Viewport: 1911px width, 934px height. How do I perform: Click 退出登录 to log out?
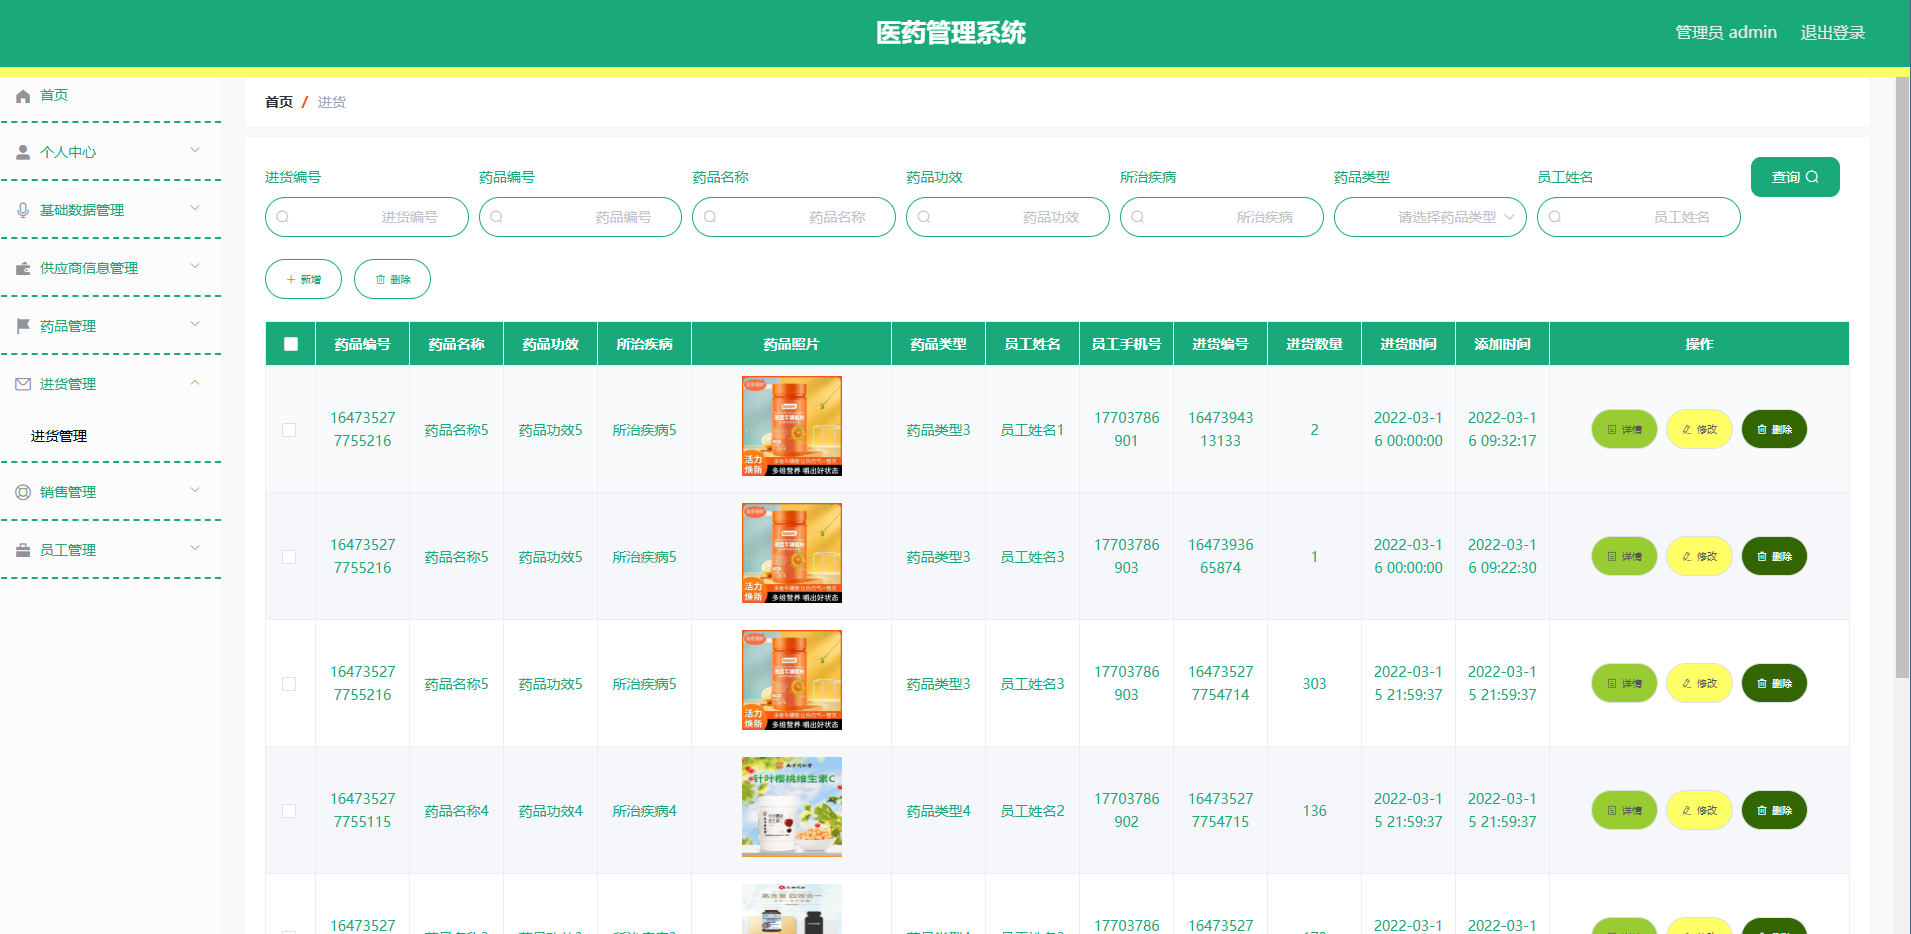tap(1833, 32)
